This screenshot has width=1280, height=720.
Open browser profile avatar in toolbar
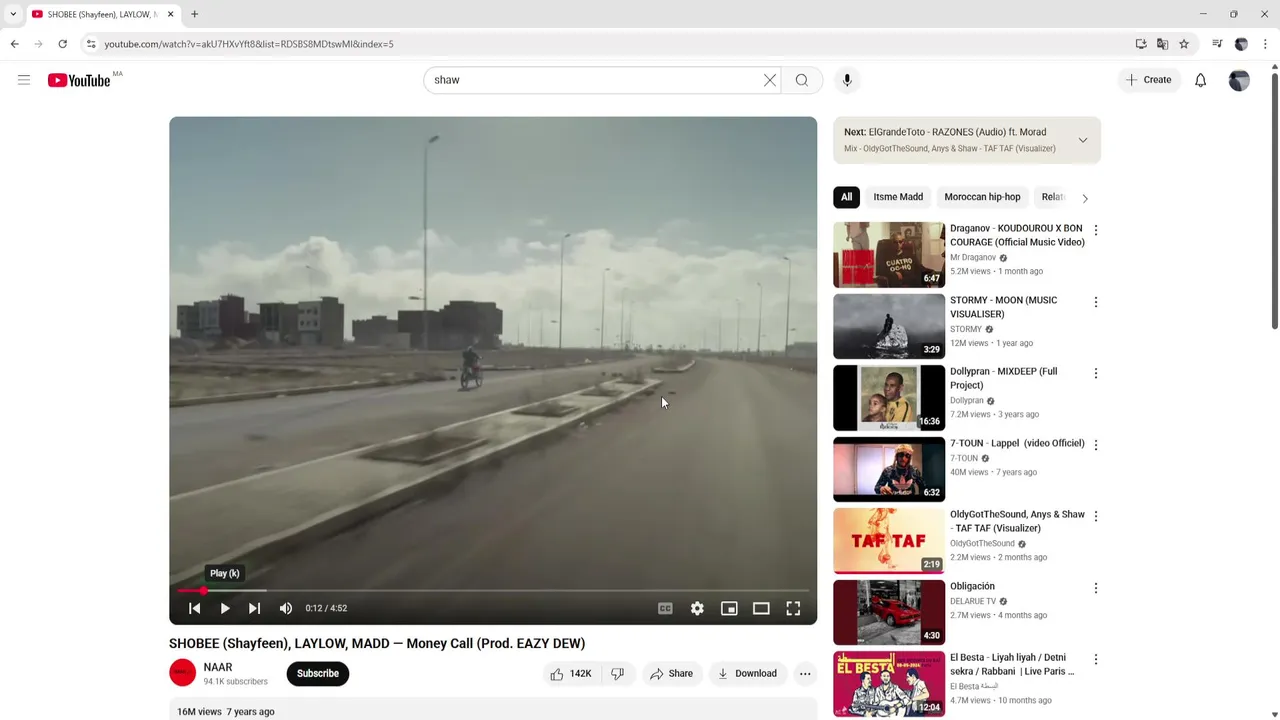pyautogui.click(x=1241, y=44)
